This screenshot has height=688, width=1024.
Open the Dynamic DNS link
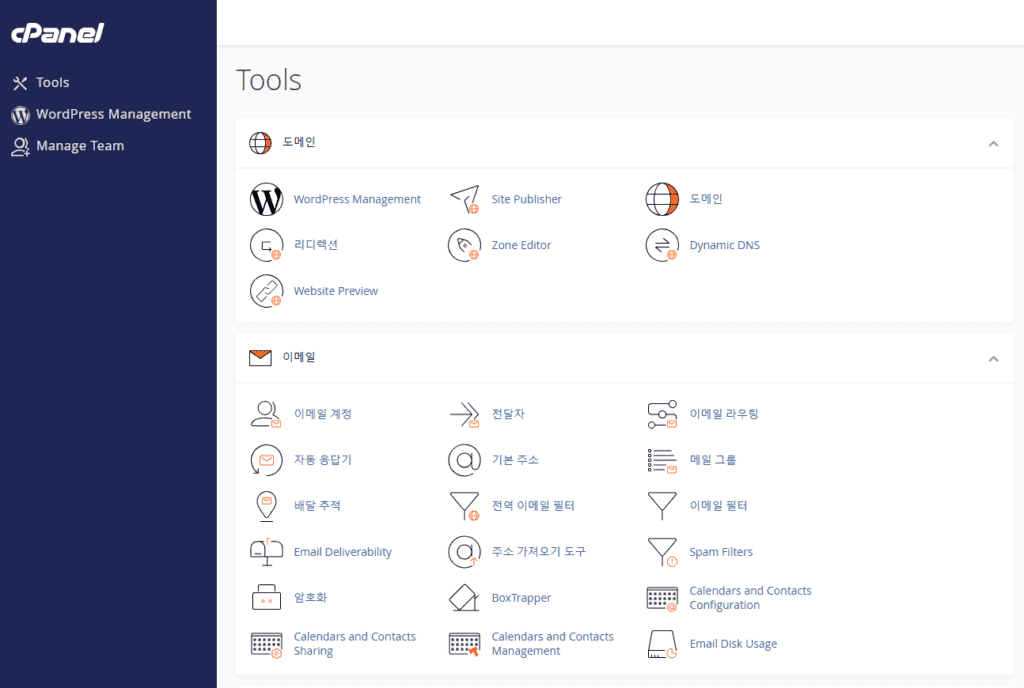coord(724,245)
